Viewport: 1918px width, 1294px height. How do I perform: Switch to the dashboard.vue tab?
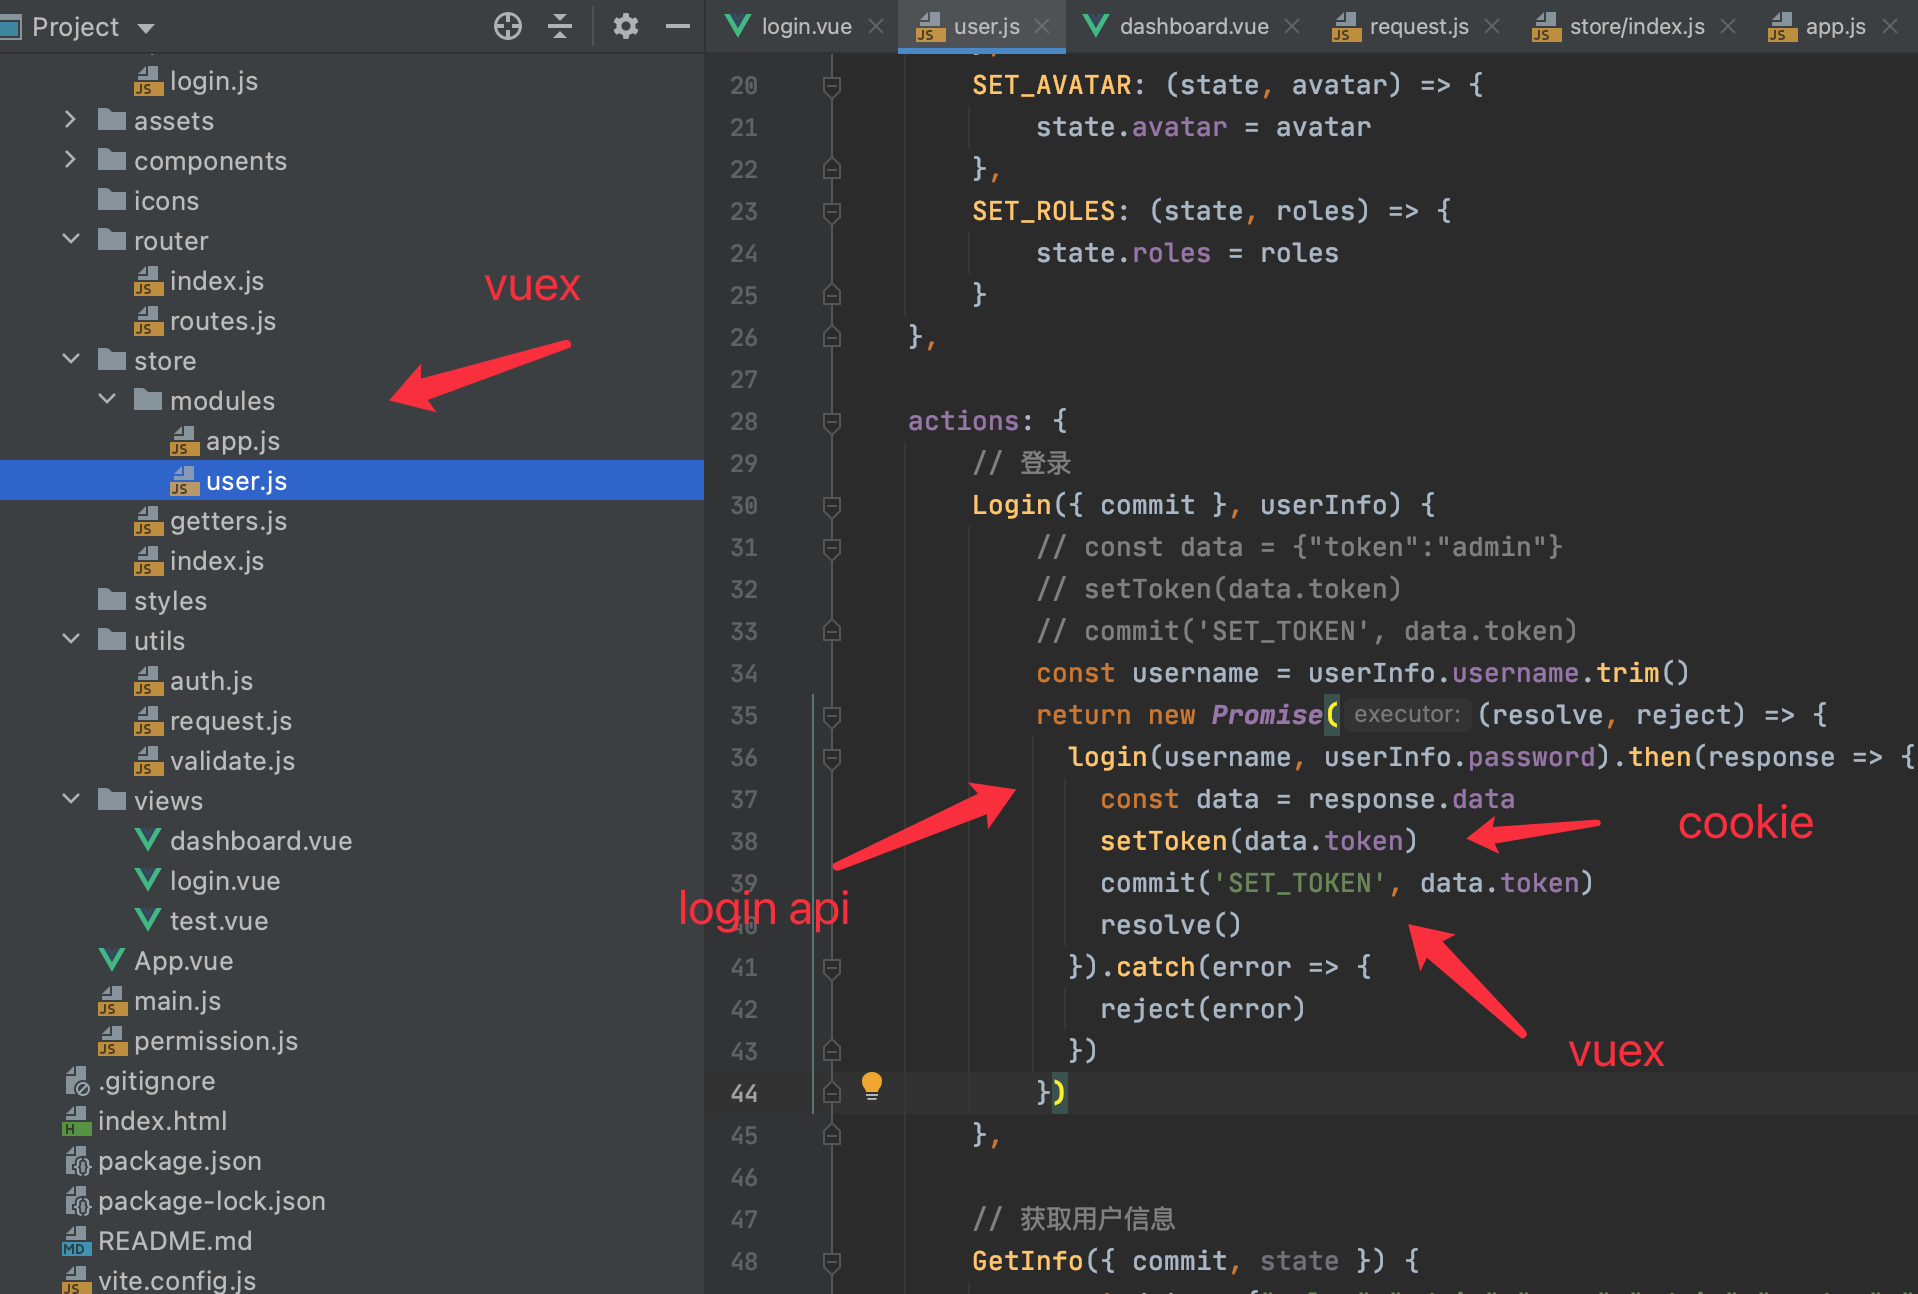pyautogui.click(x=1176, y=26)
